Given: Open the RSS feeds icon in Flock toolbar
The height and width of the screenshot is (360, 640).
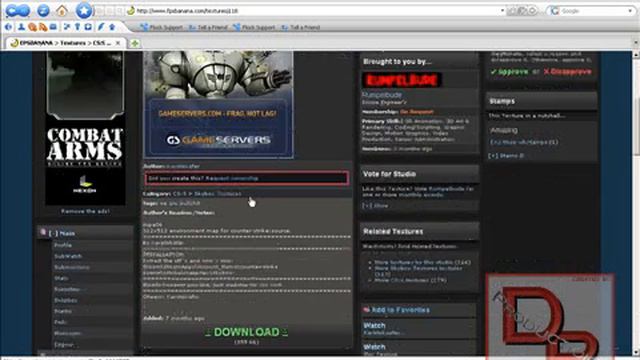Looking at the screenshot, I should tap(43, 27).
